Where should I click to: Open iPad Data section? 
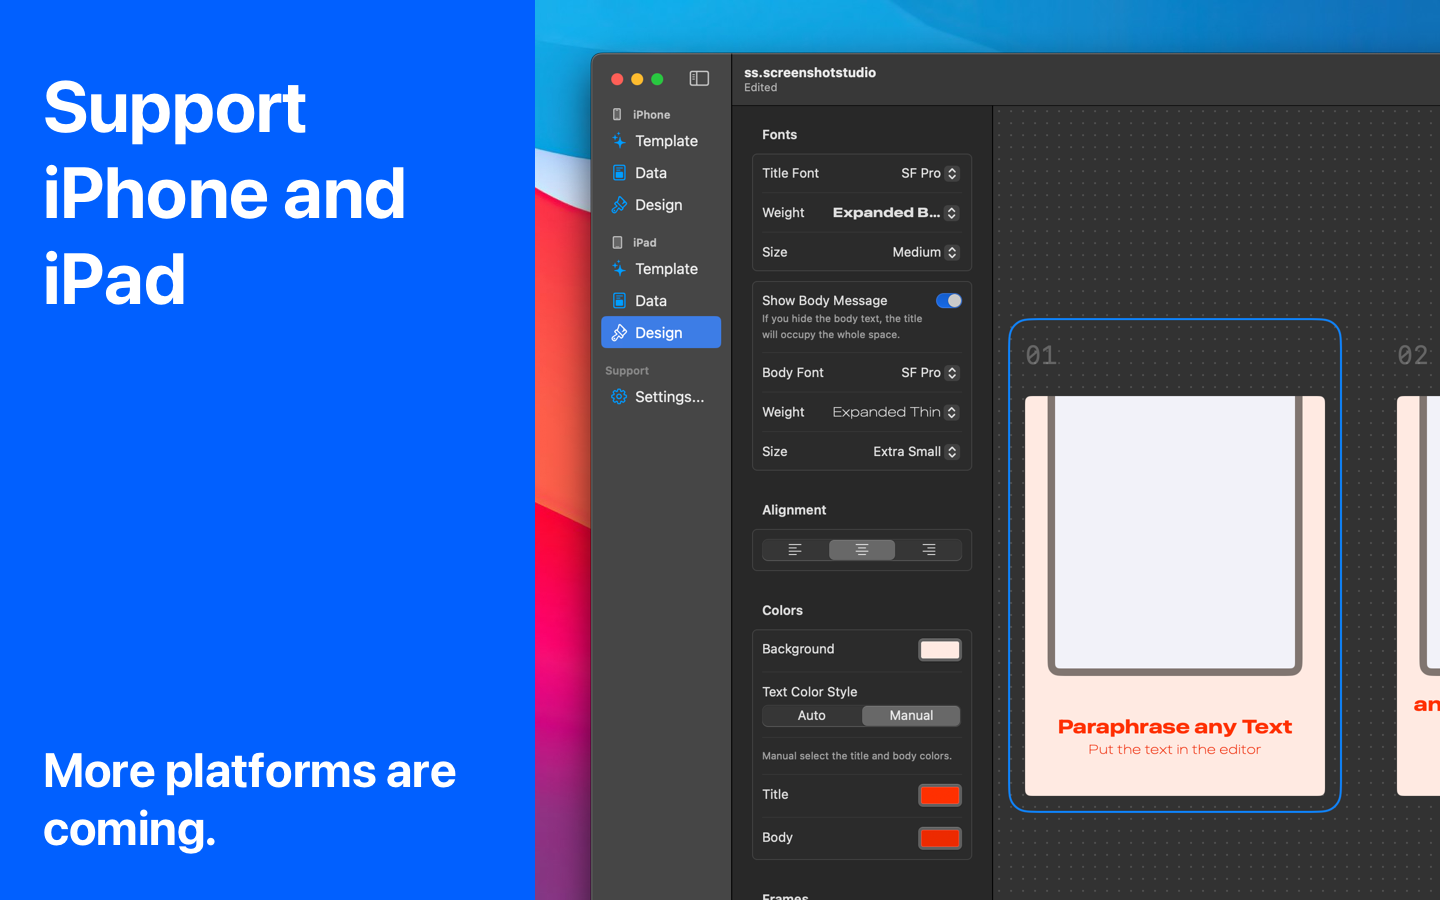click(x=661, y=301)
